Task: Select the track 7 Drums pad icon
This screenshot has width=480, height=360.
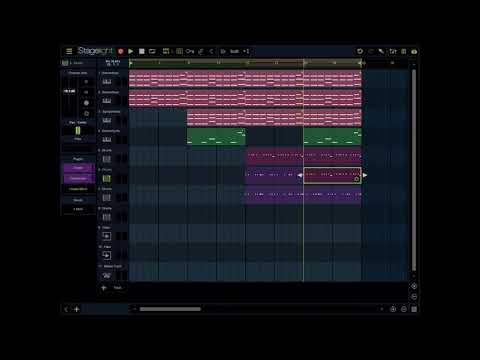Action: (107, 198)
